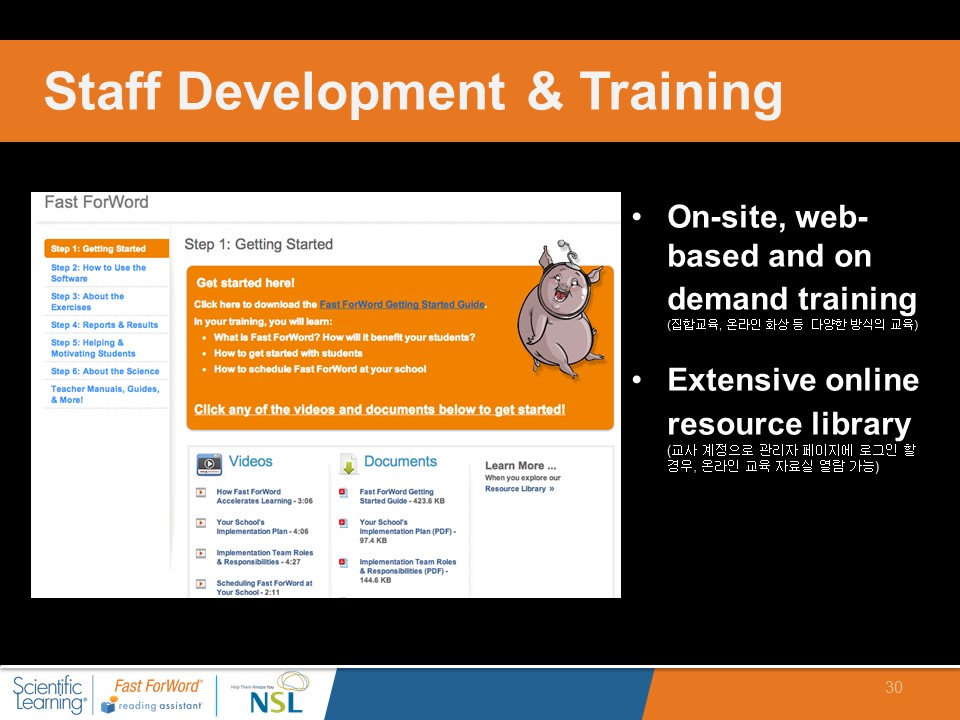Download Your School's Implementation Plan (PDF)

pyautogui.click(x=408, y=531)
